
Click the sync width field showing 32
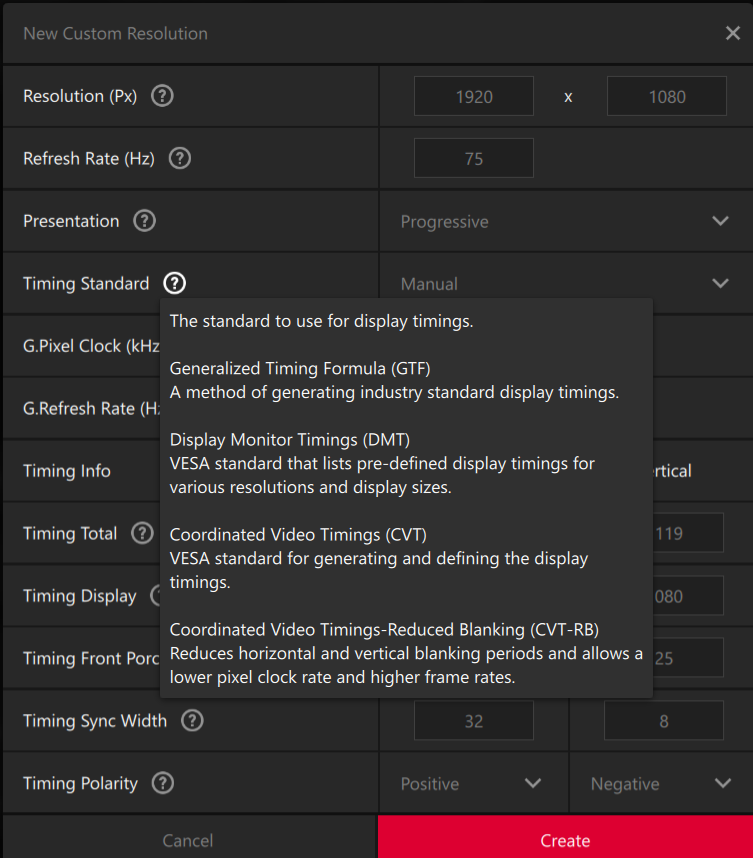(x=473, y=720)
